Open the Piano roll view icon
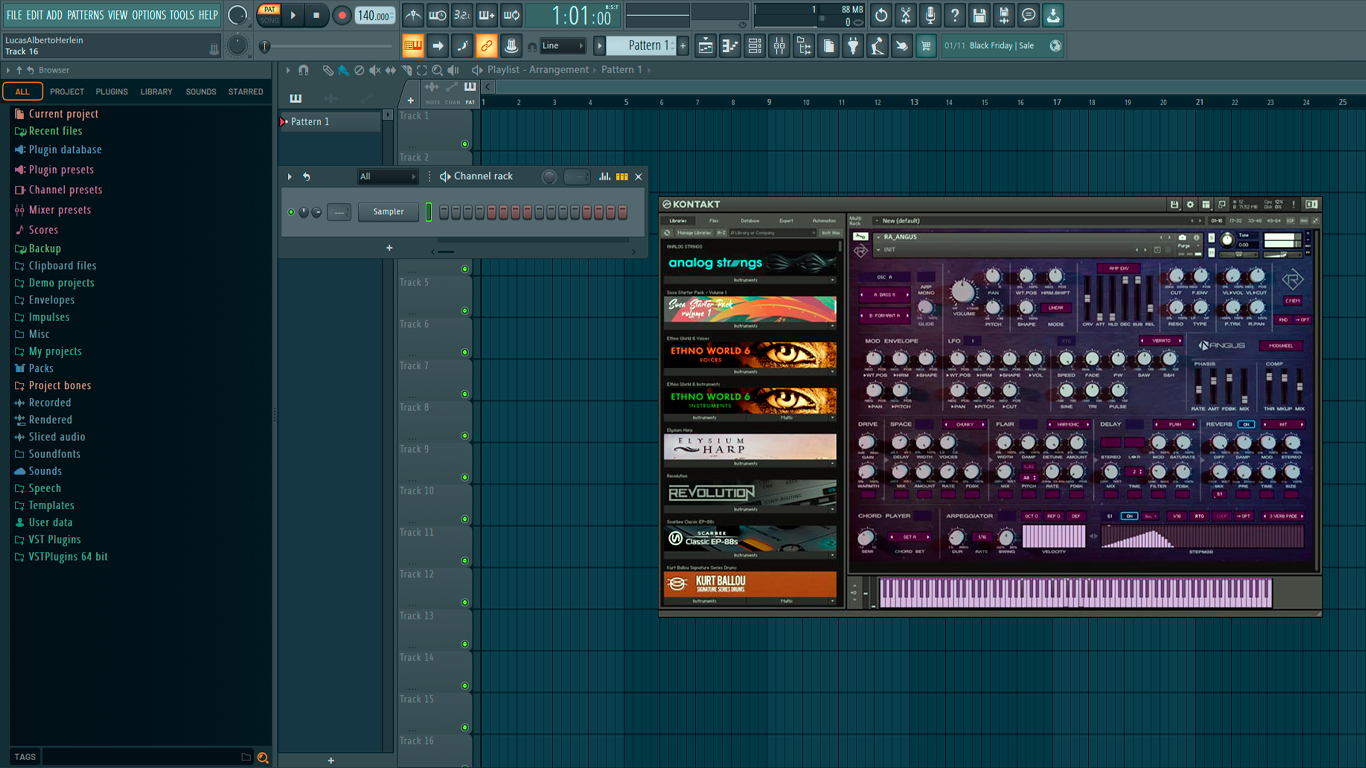Viewport: 1366px width, 768px height. 730,46
